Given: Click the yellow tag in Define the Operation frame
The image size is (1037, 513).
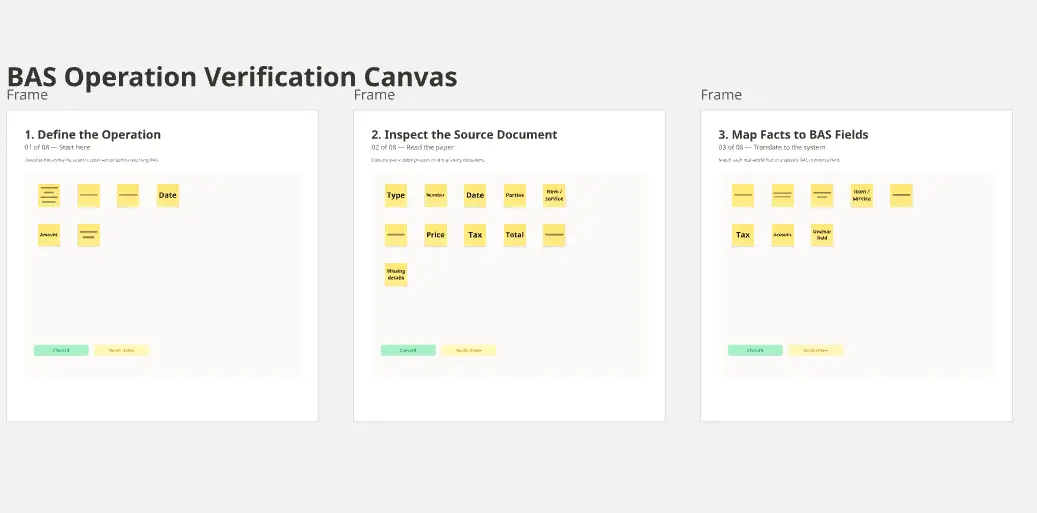Looking at the screenshot, I should click(x=121, y=350).
